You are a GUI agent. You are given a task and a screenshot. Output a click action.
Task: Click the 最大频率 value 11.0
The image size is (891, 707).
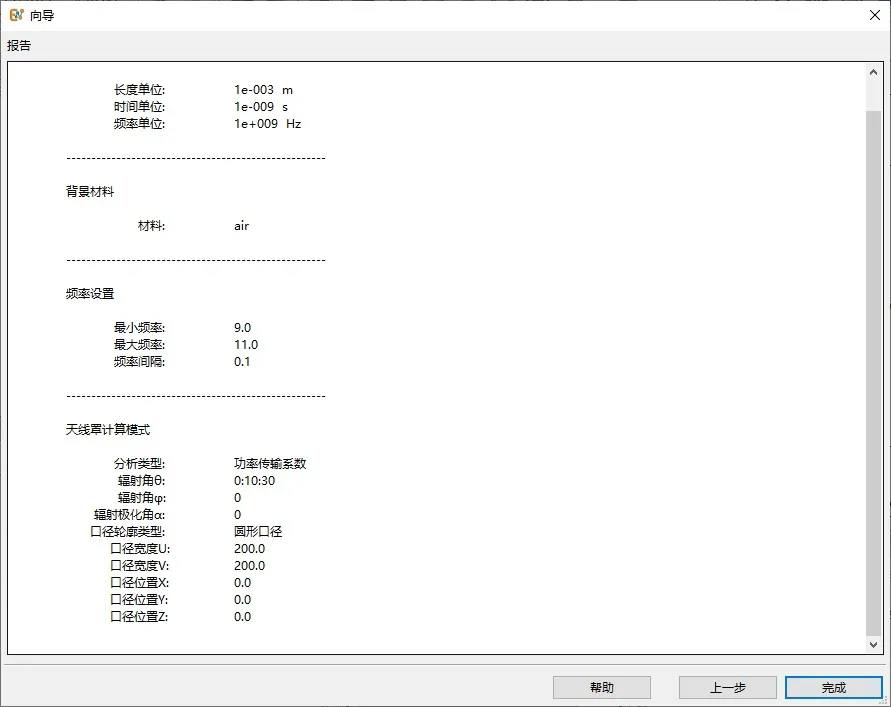pos(246,345)
